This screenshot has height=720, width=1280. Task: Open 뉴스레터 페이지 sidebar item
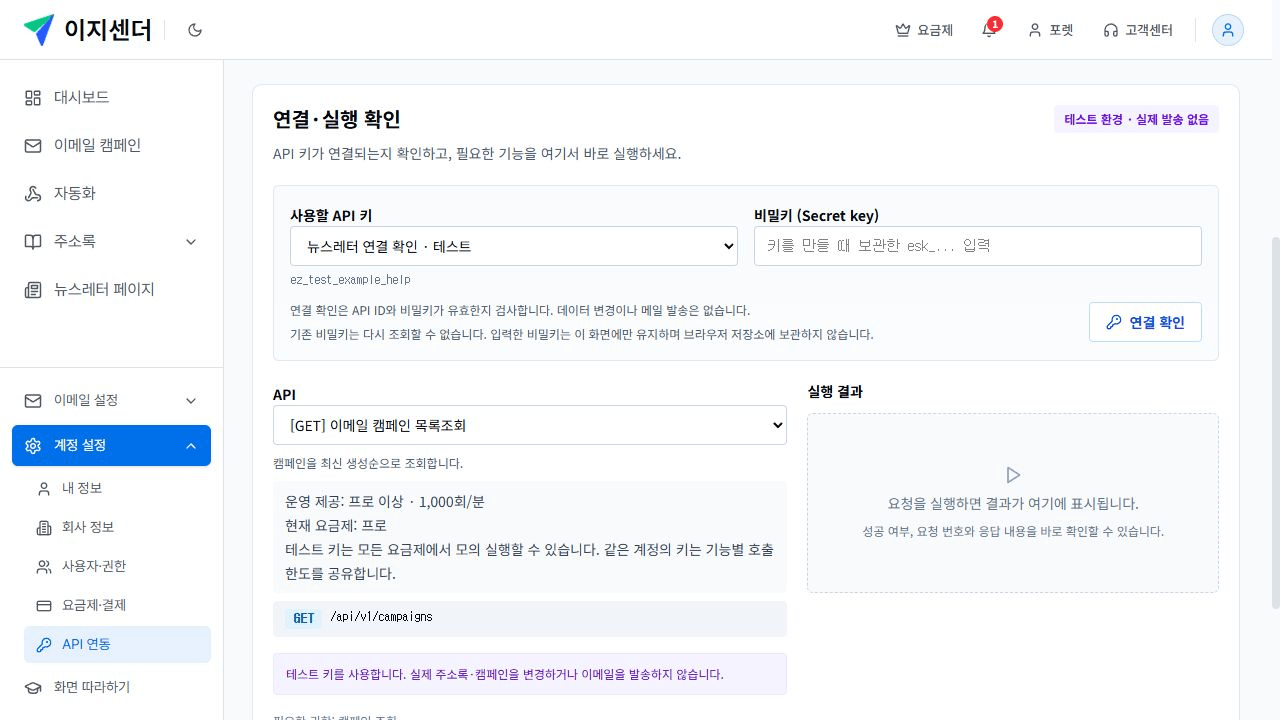click(x=111, y=289)
